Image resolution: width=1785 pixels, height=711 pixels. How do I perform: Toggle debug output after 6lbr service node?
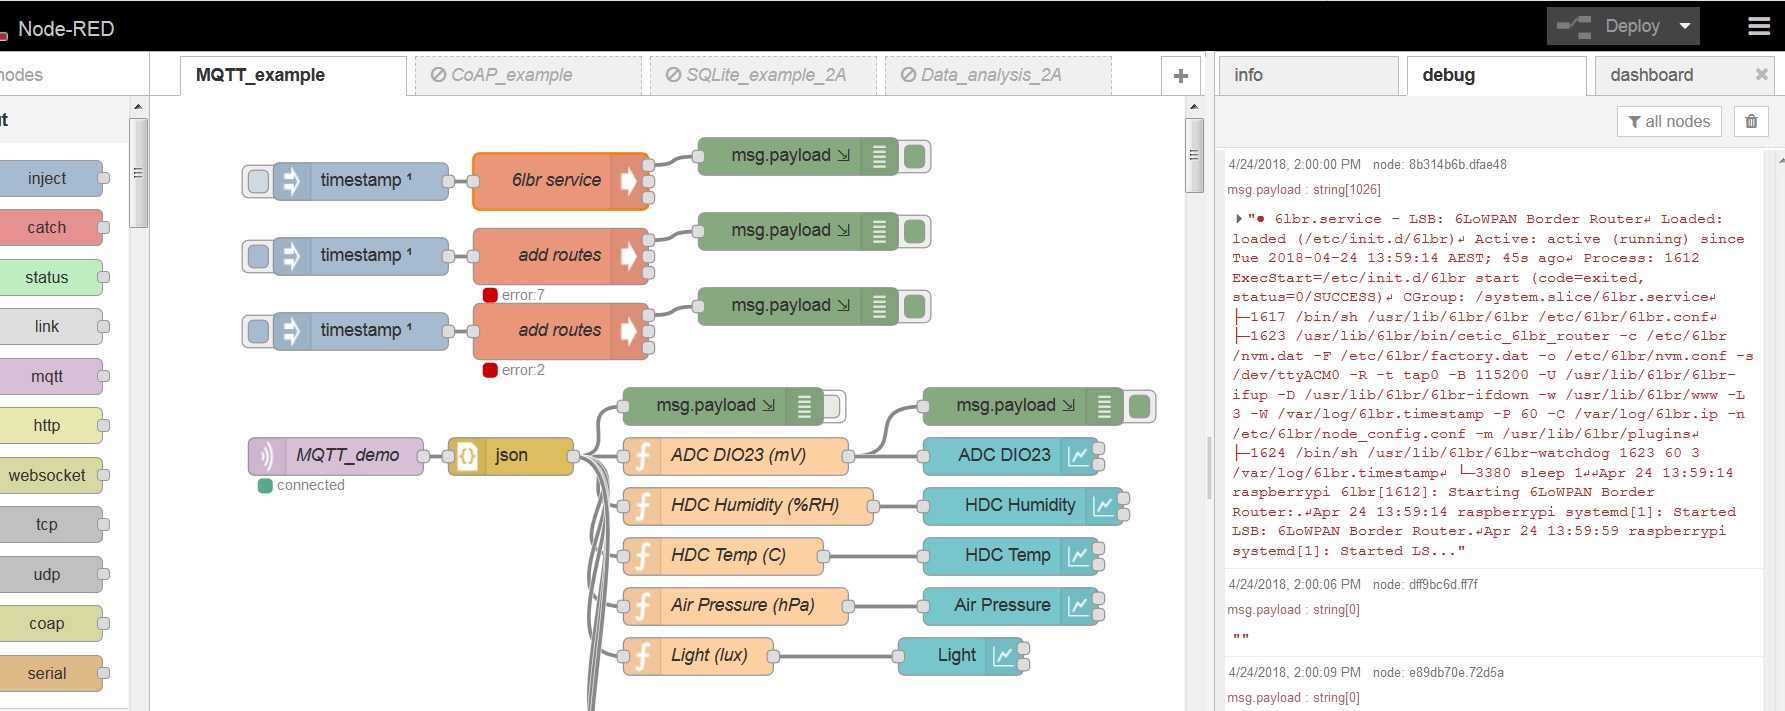coord(914,156)
